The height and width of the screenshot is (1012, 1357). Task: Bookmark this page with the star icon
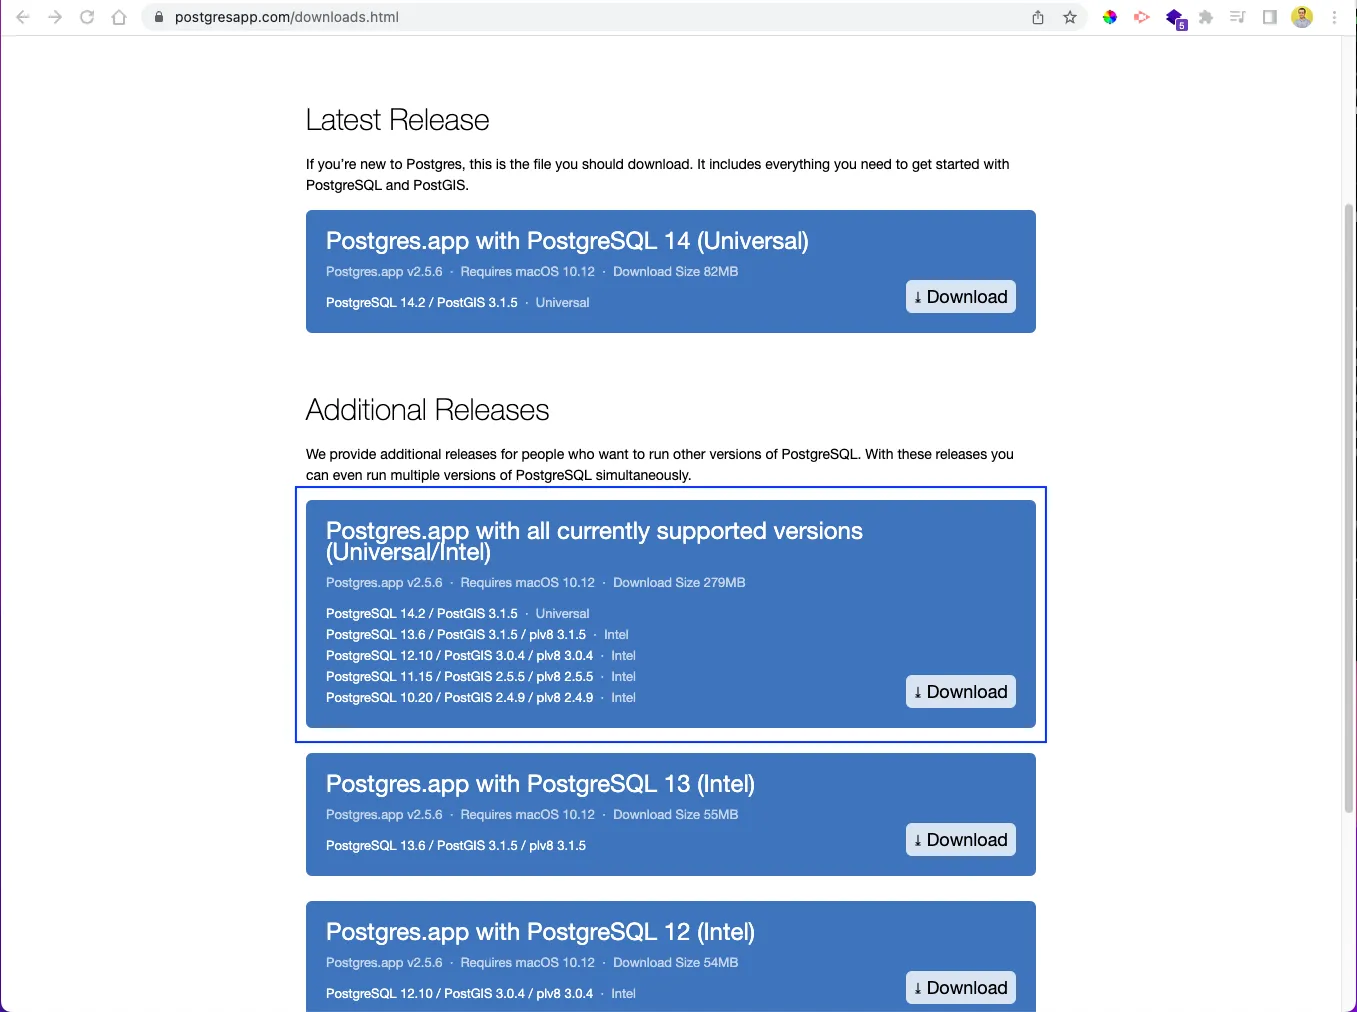click(x=1070, y=17)
